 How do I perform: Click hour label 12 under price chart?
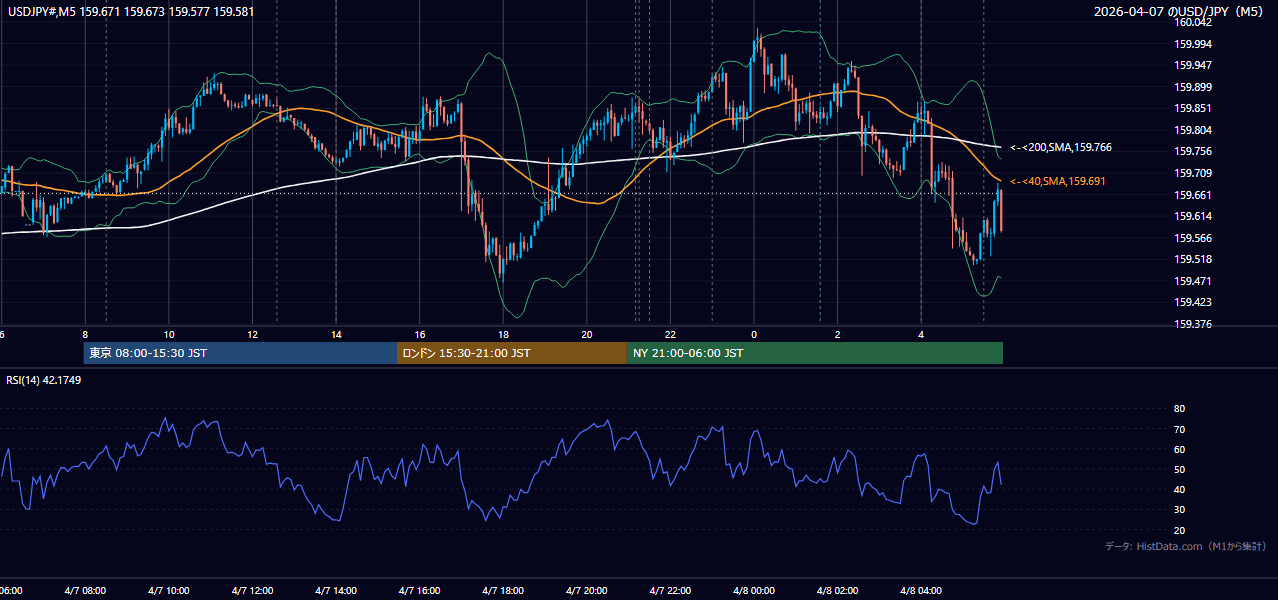point(252,334)
